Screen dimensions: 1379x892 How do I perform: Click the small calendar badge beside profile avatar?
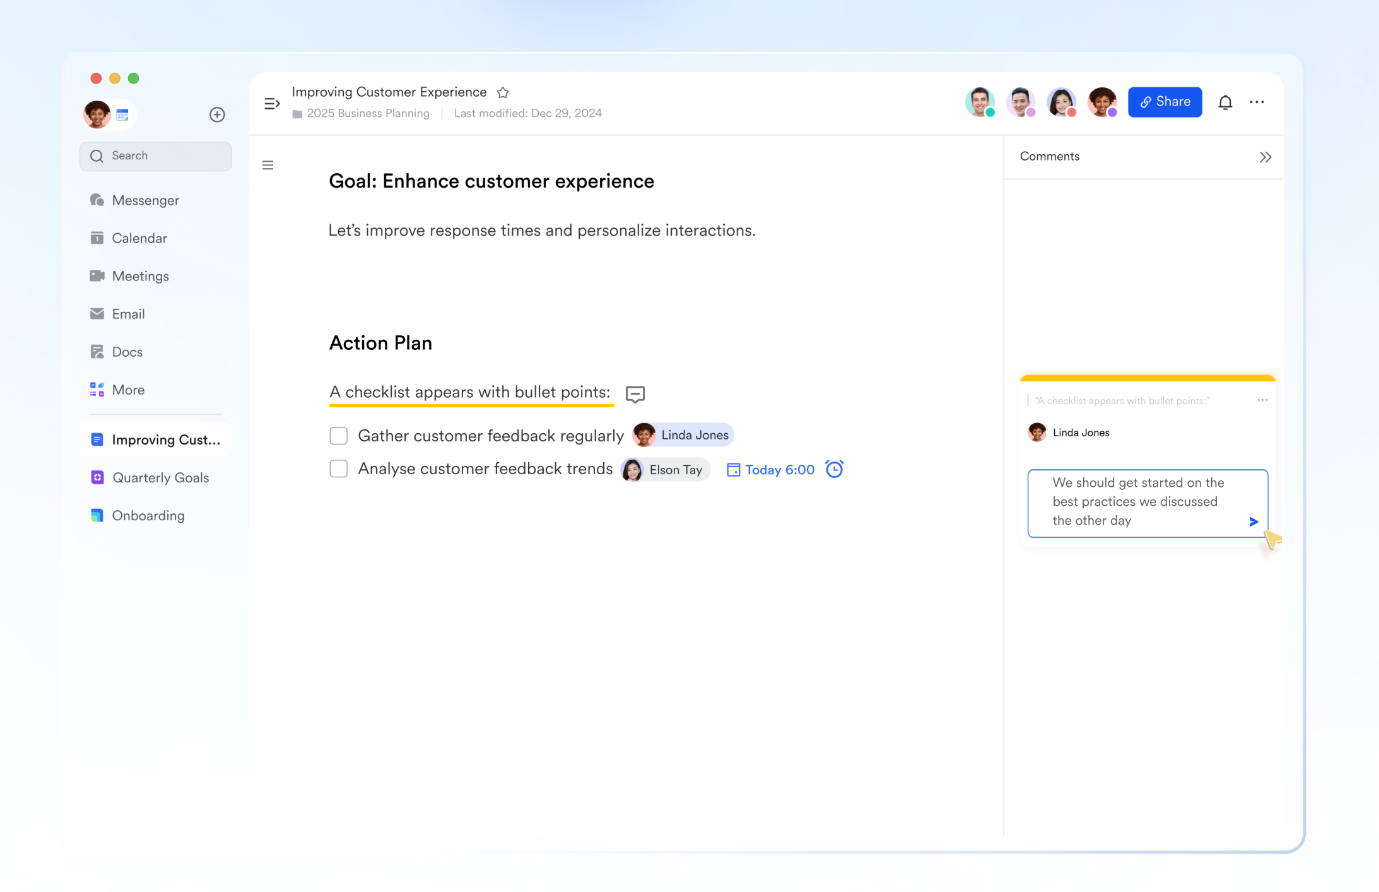(x=123, y=115)
